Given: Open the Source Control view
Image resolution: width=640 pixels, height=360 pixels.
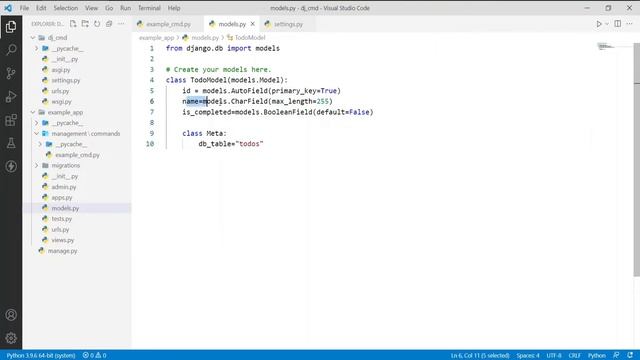Looking at the screenshot, I should point(11,73).
